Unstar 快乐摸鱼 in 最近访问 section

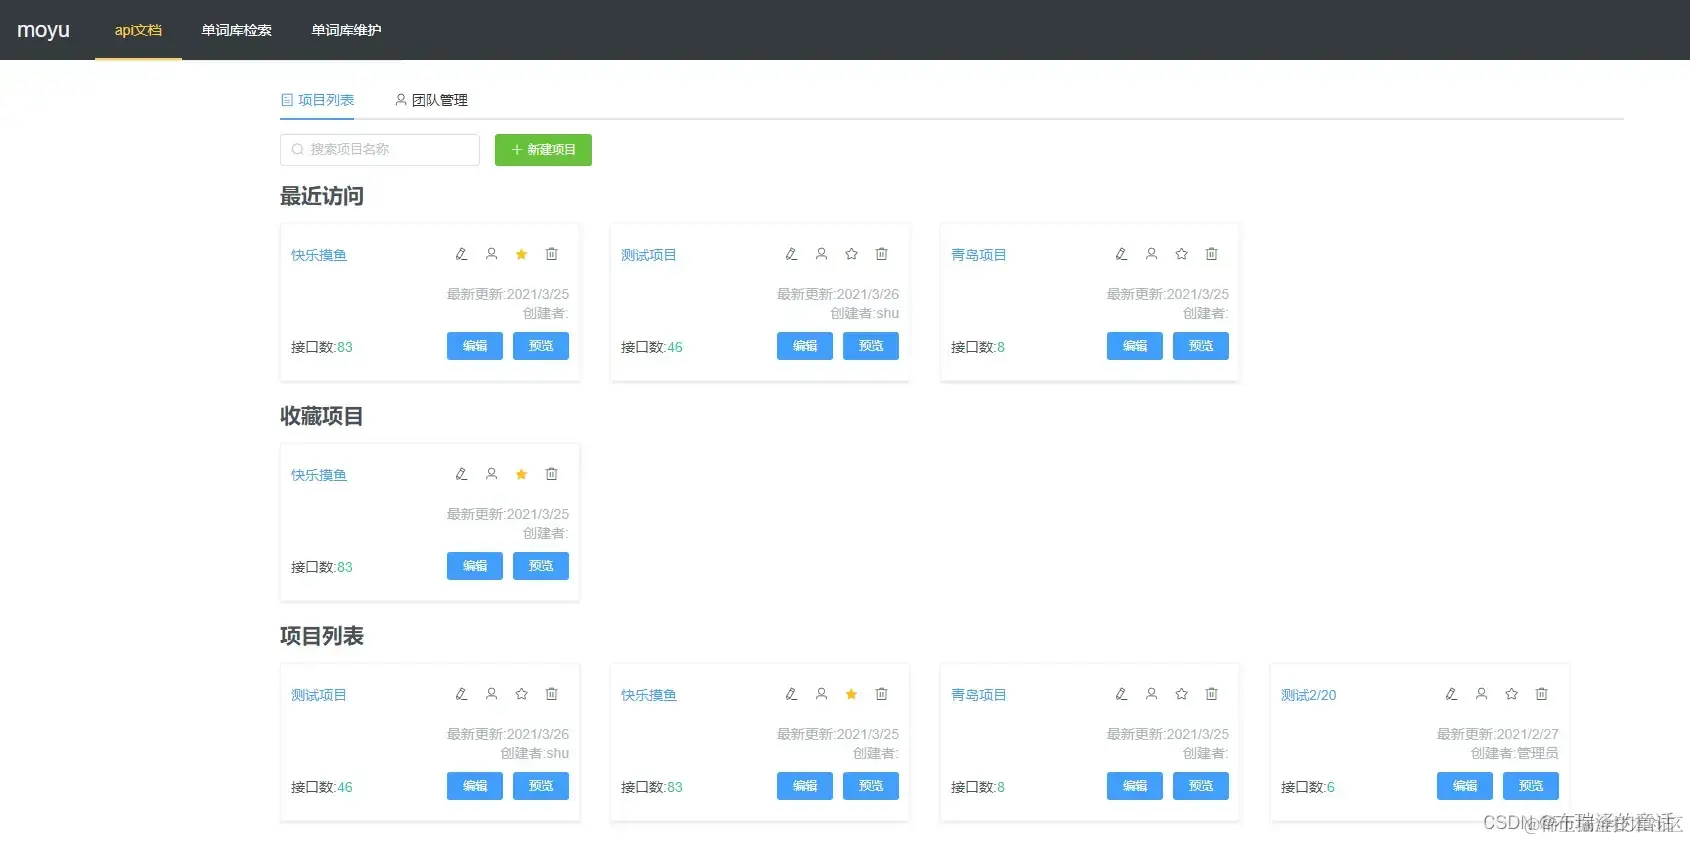point(521,254)
